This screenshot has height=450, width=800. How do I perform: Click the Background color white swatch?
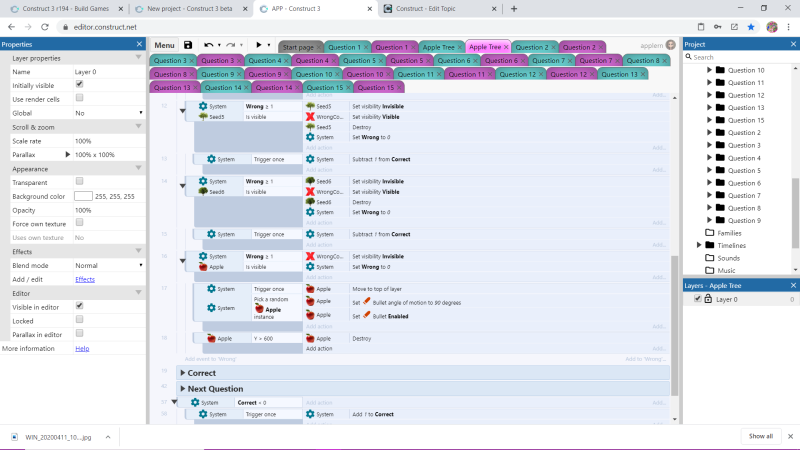[83, 196]
